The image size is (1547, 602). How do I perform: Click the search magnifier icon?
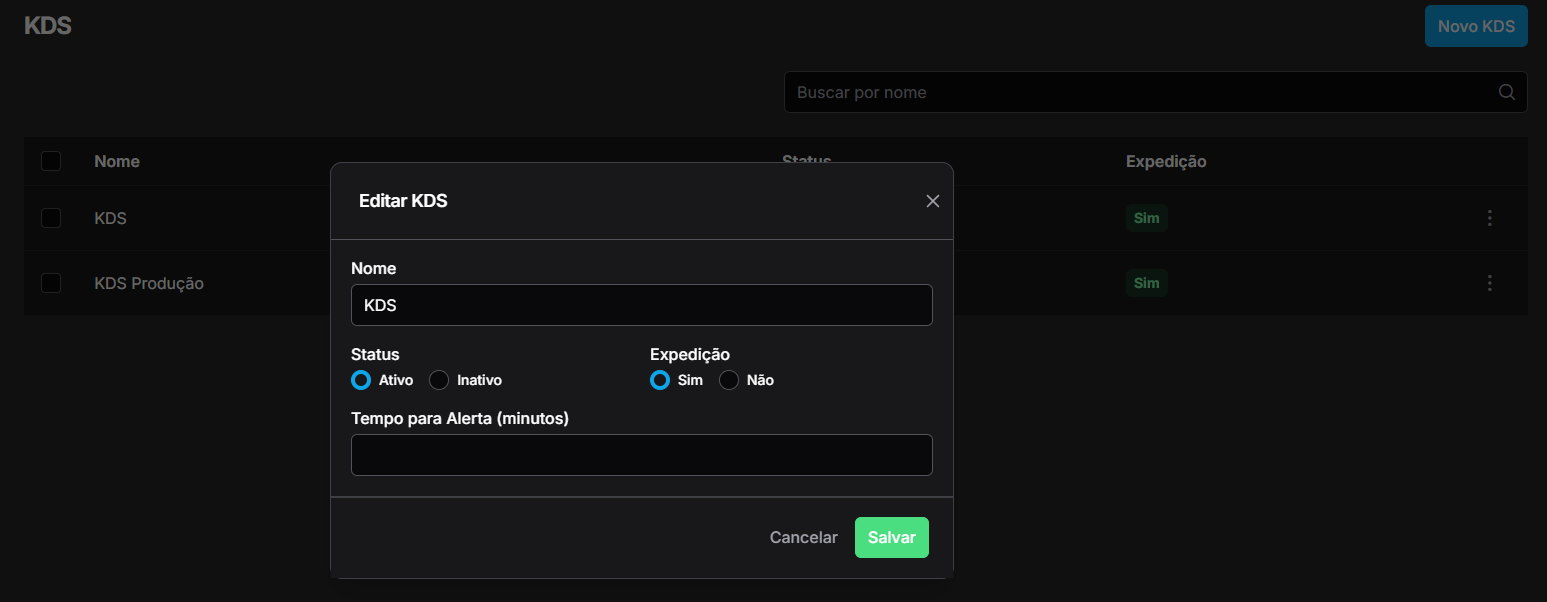1507,92
